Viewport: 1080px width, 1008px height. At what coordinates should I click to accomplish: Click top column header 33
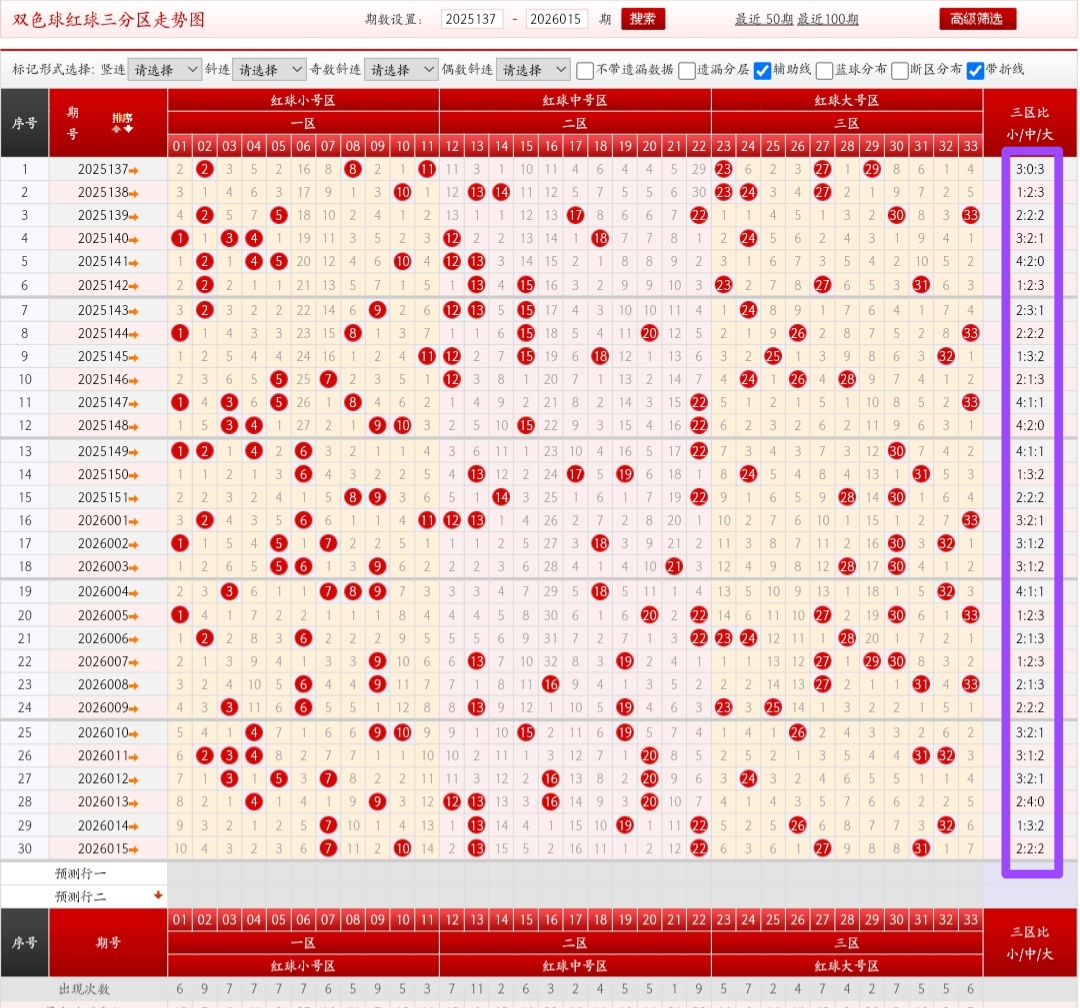pyautogui.click(x=970, y=146)
